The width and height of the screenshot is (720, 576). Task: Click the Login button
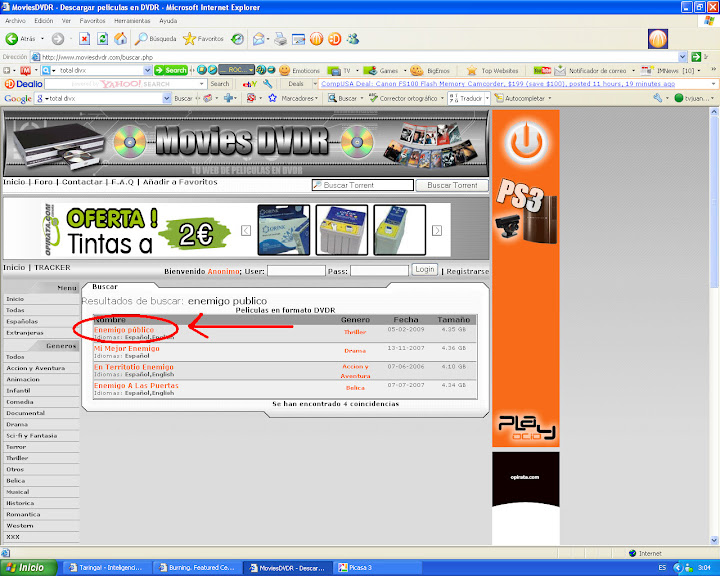click(425, 269)
